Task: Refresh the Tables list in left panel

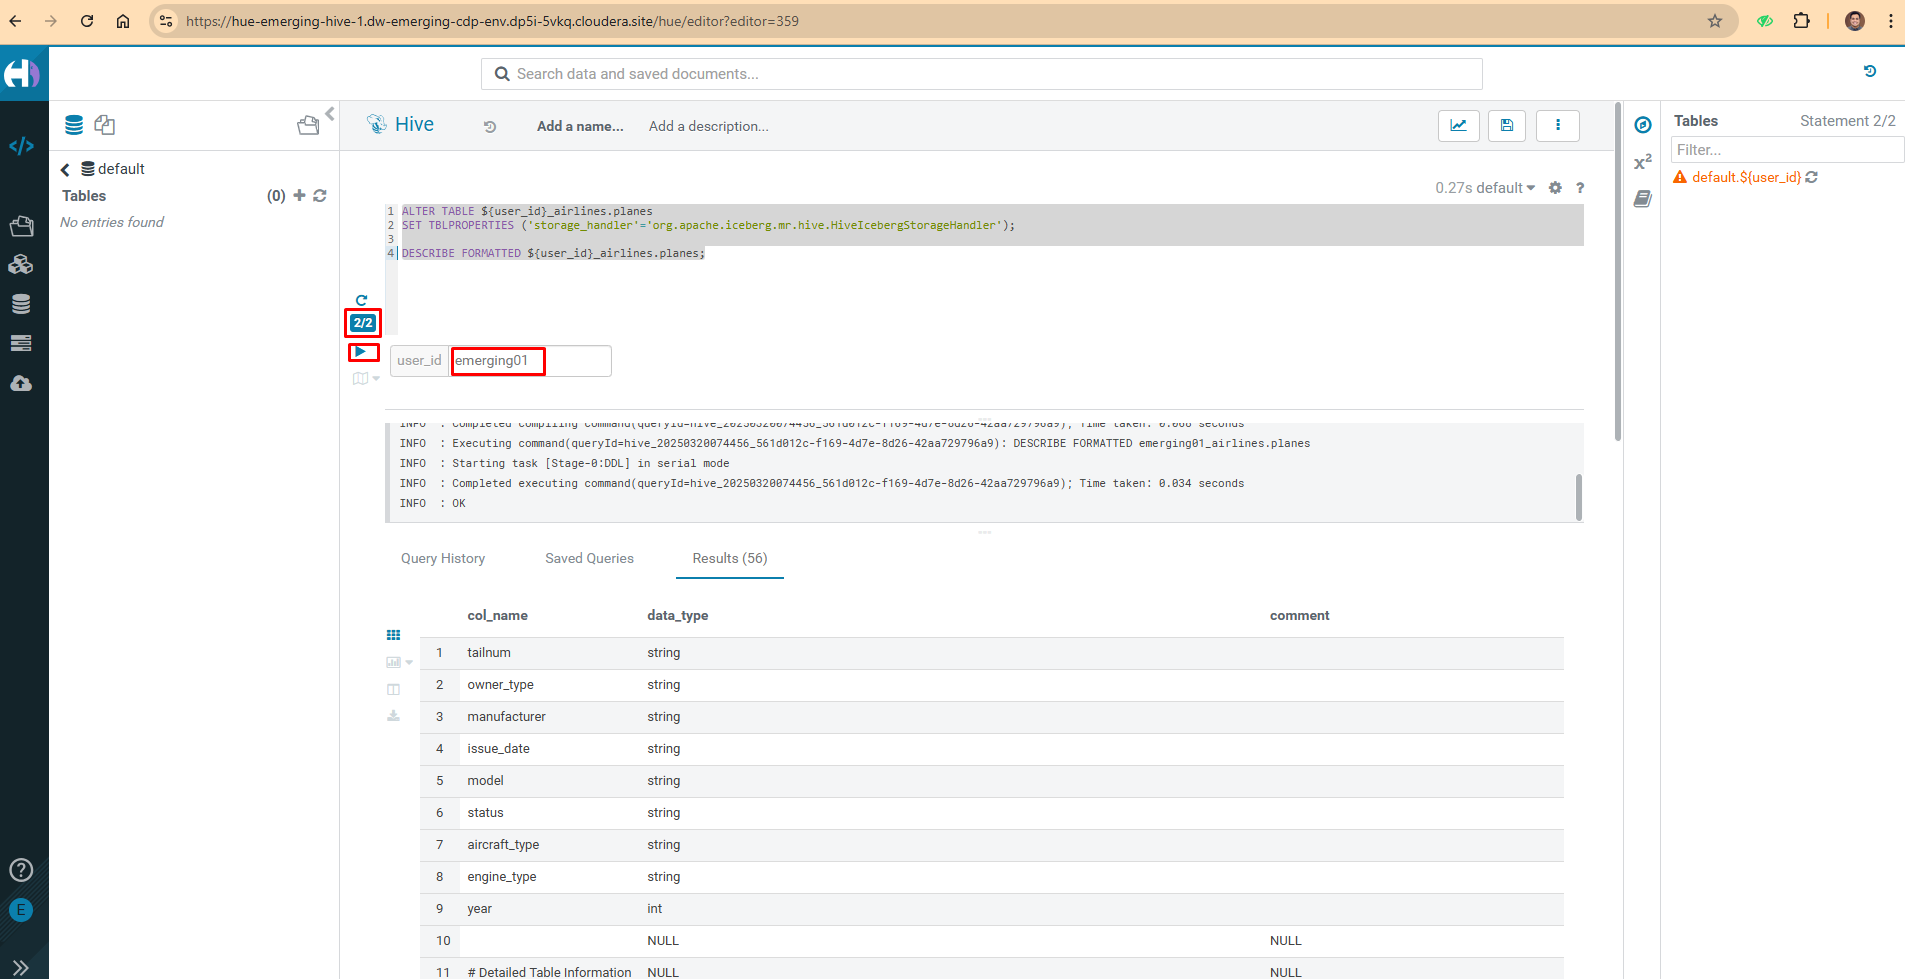Action: click(x=320, y=195)
